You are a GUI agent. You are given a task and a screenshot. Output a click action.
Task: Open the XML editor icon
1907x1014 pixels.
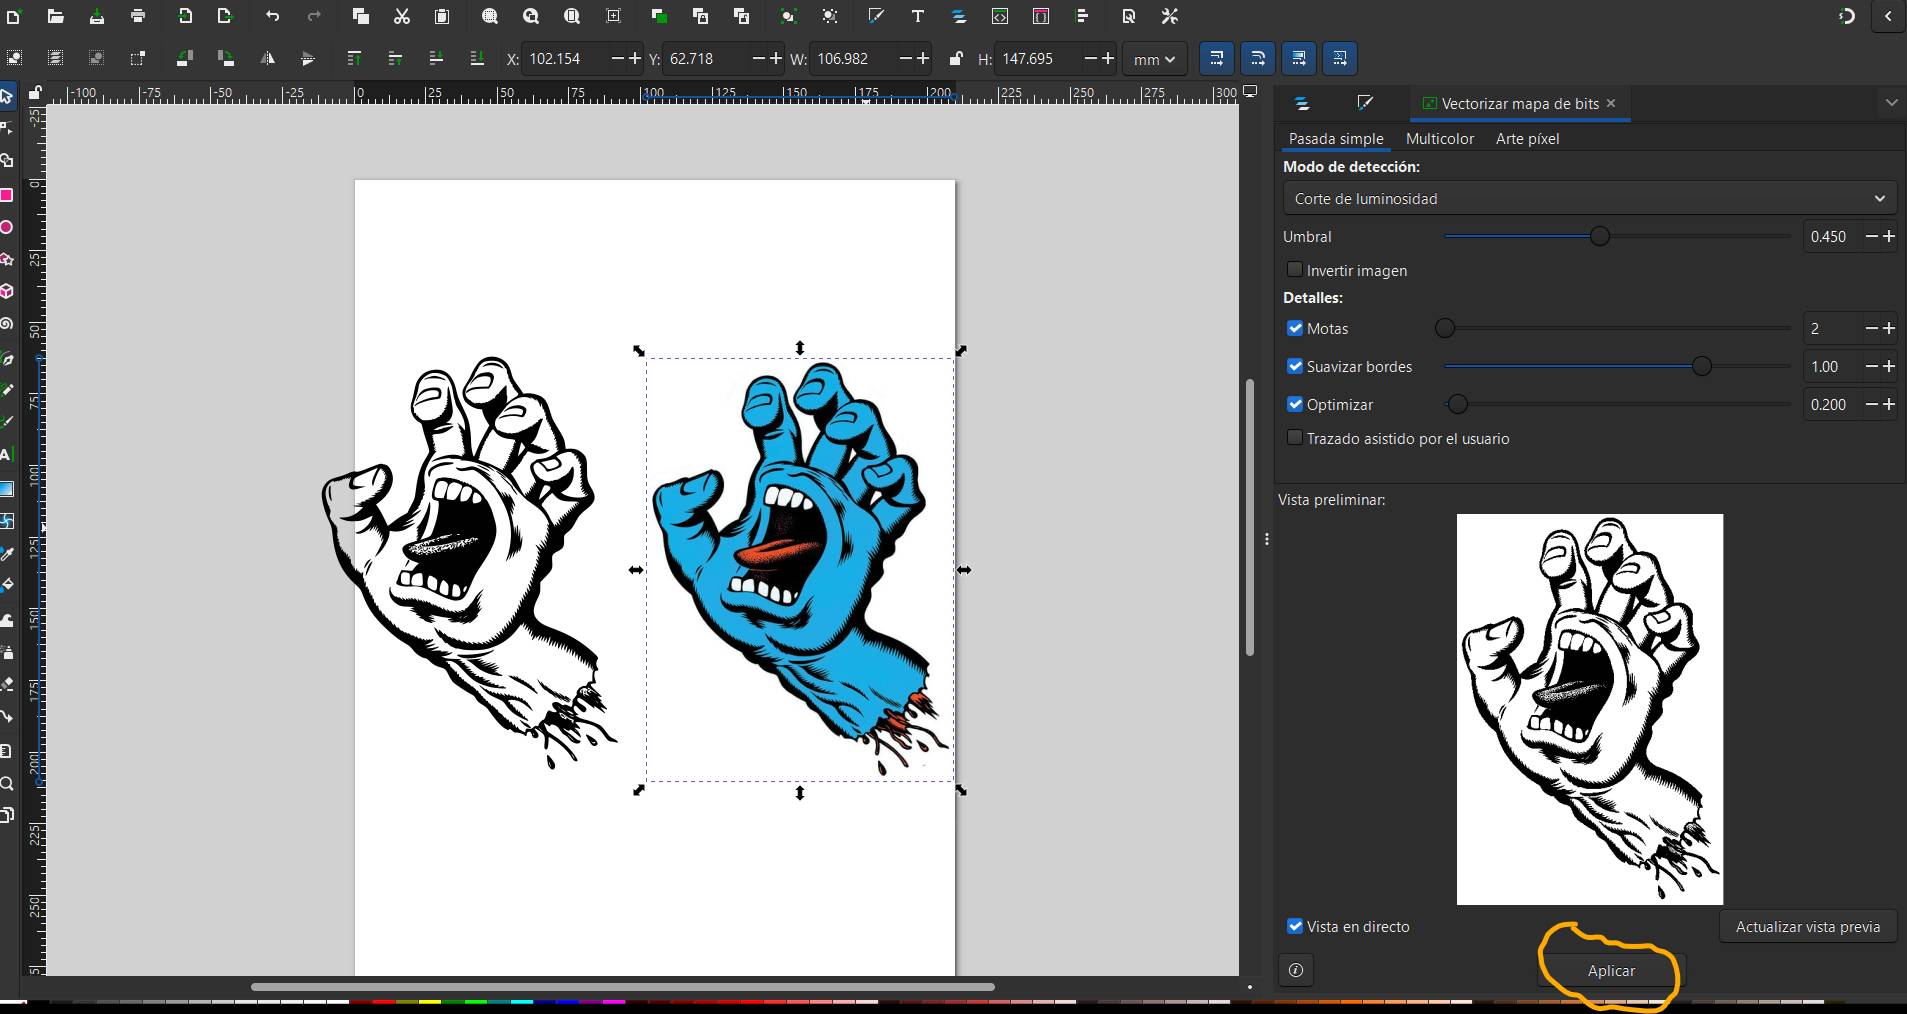(x=999, y=16)
